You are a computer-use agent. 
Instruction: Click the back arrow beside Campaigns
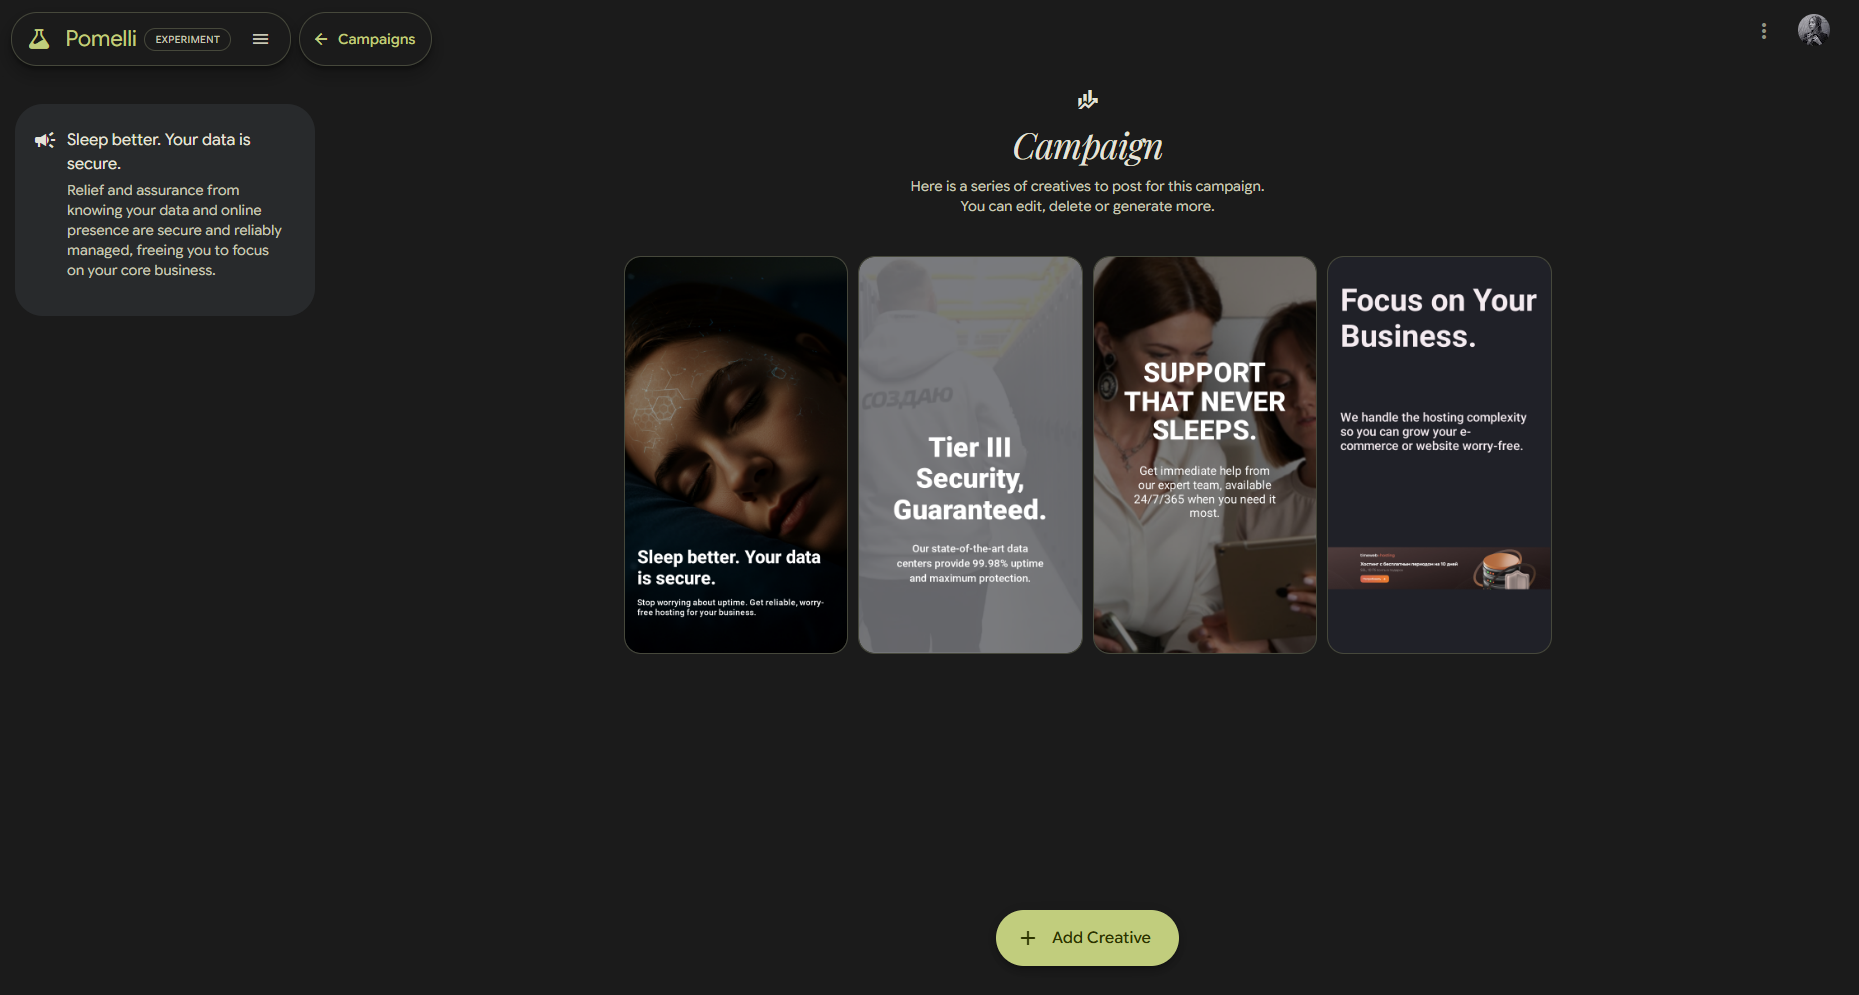coord(321,39)
